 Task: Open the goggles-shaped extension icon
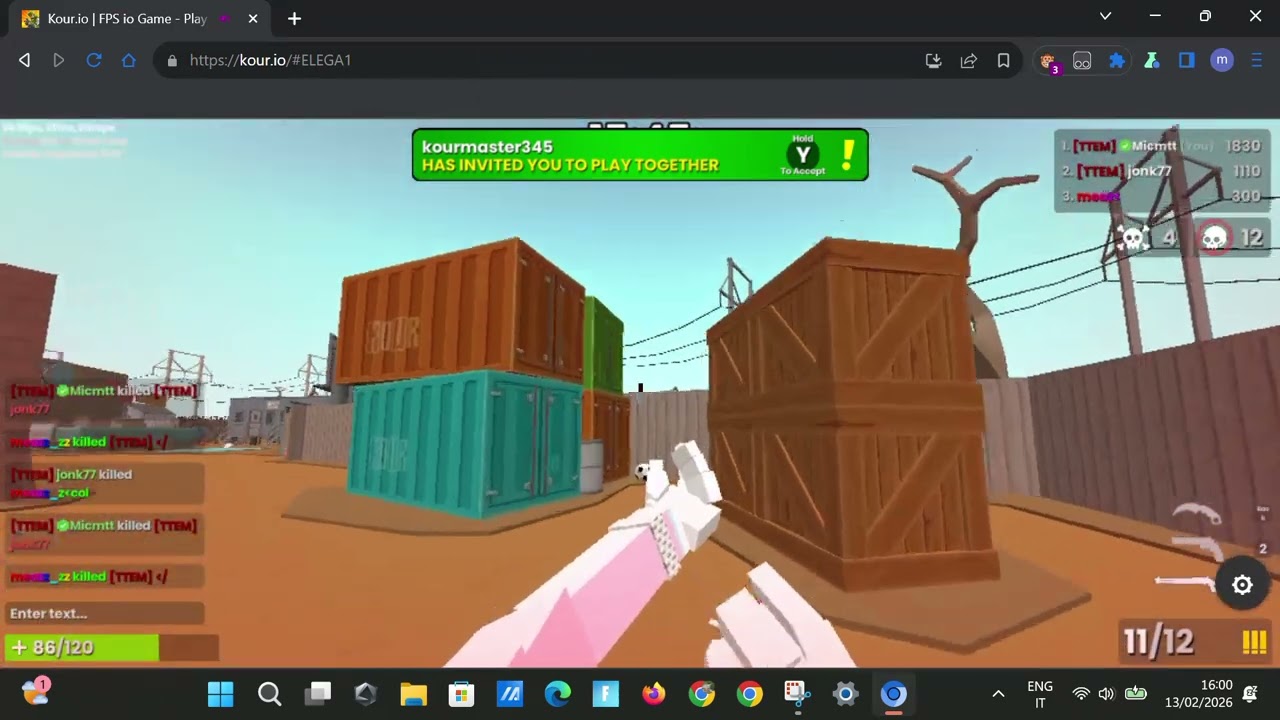1082,61
